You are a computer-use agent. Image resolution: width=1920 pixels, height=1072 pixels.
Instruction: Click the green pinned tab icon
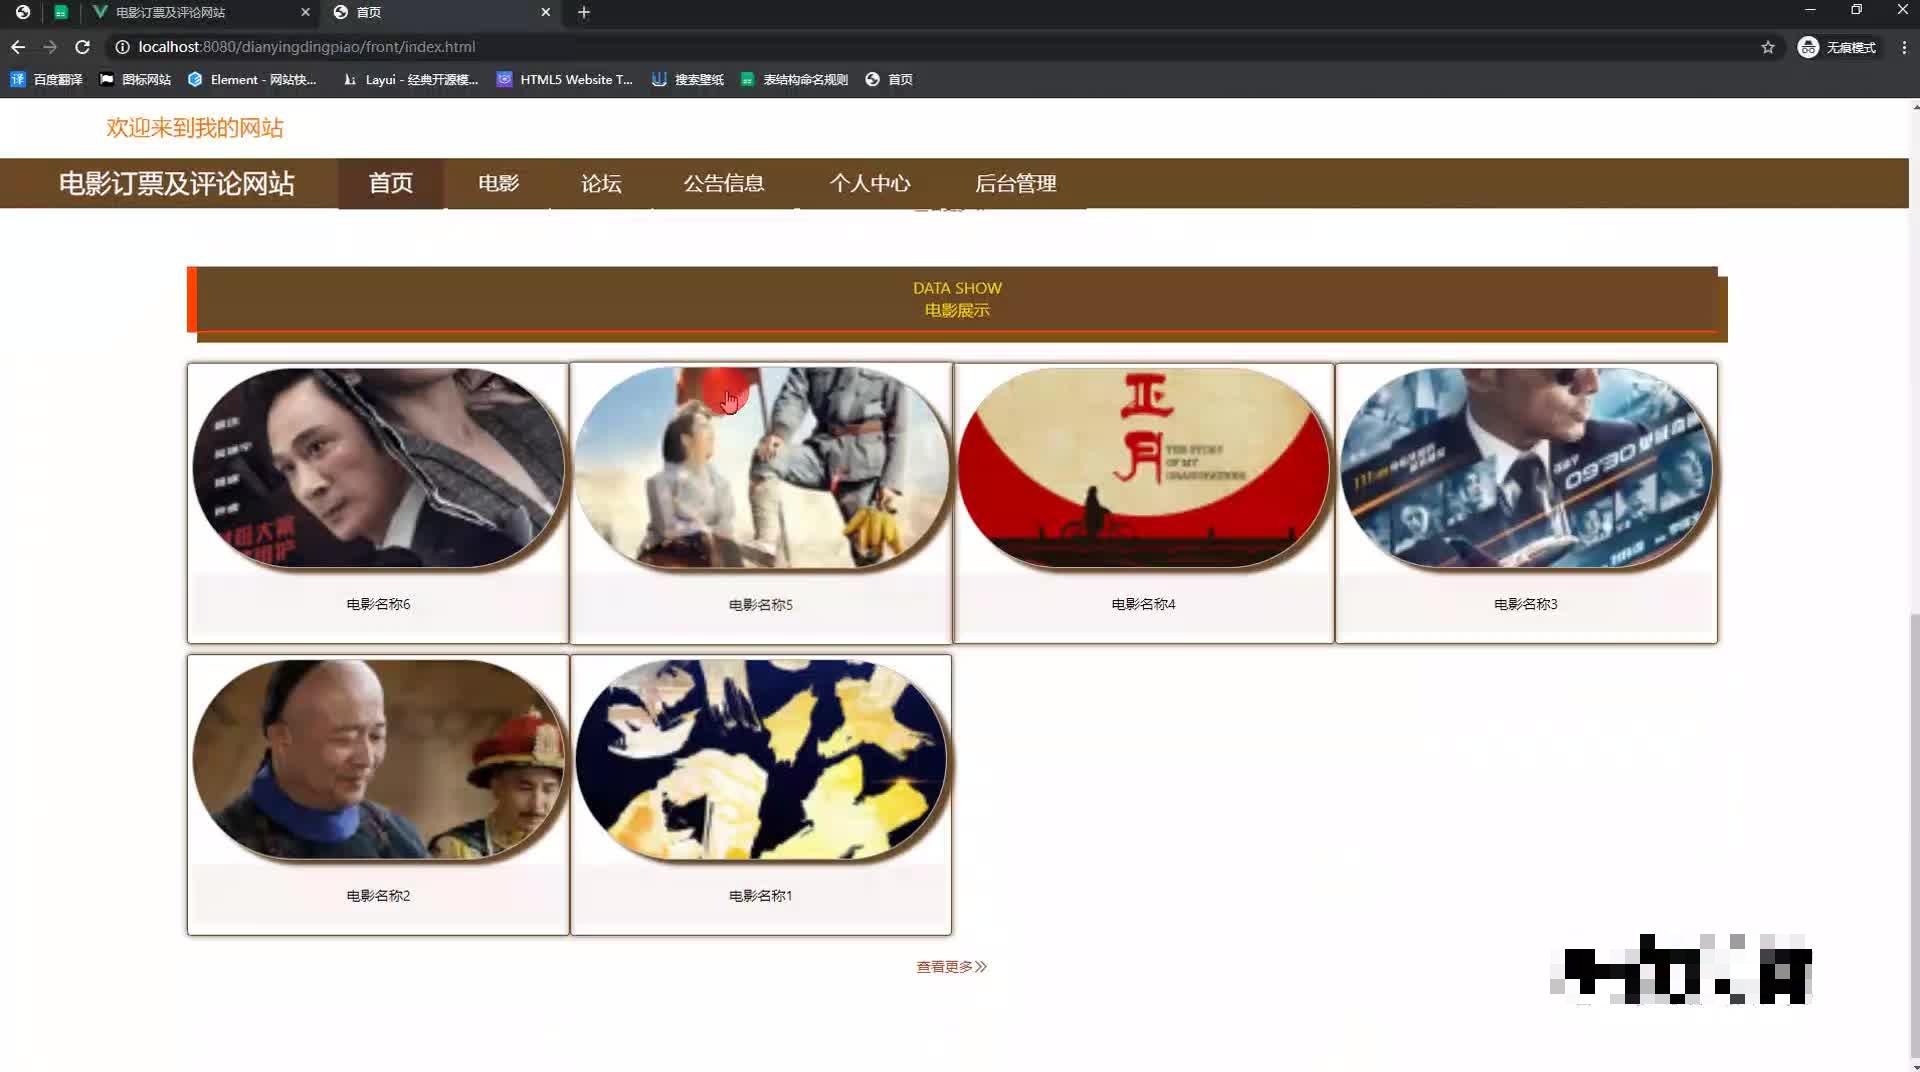(x=61, y=12)
